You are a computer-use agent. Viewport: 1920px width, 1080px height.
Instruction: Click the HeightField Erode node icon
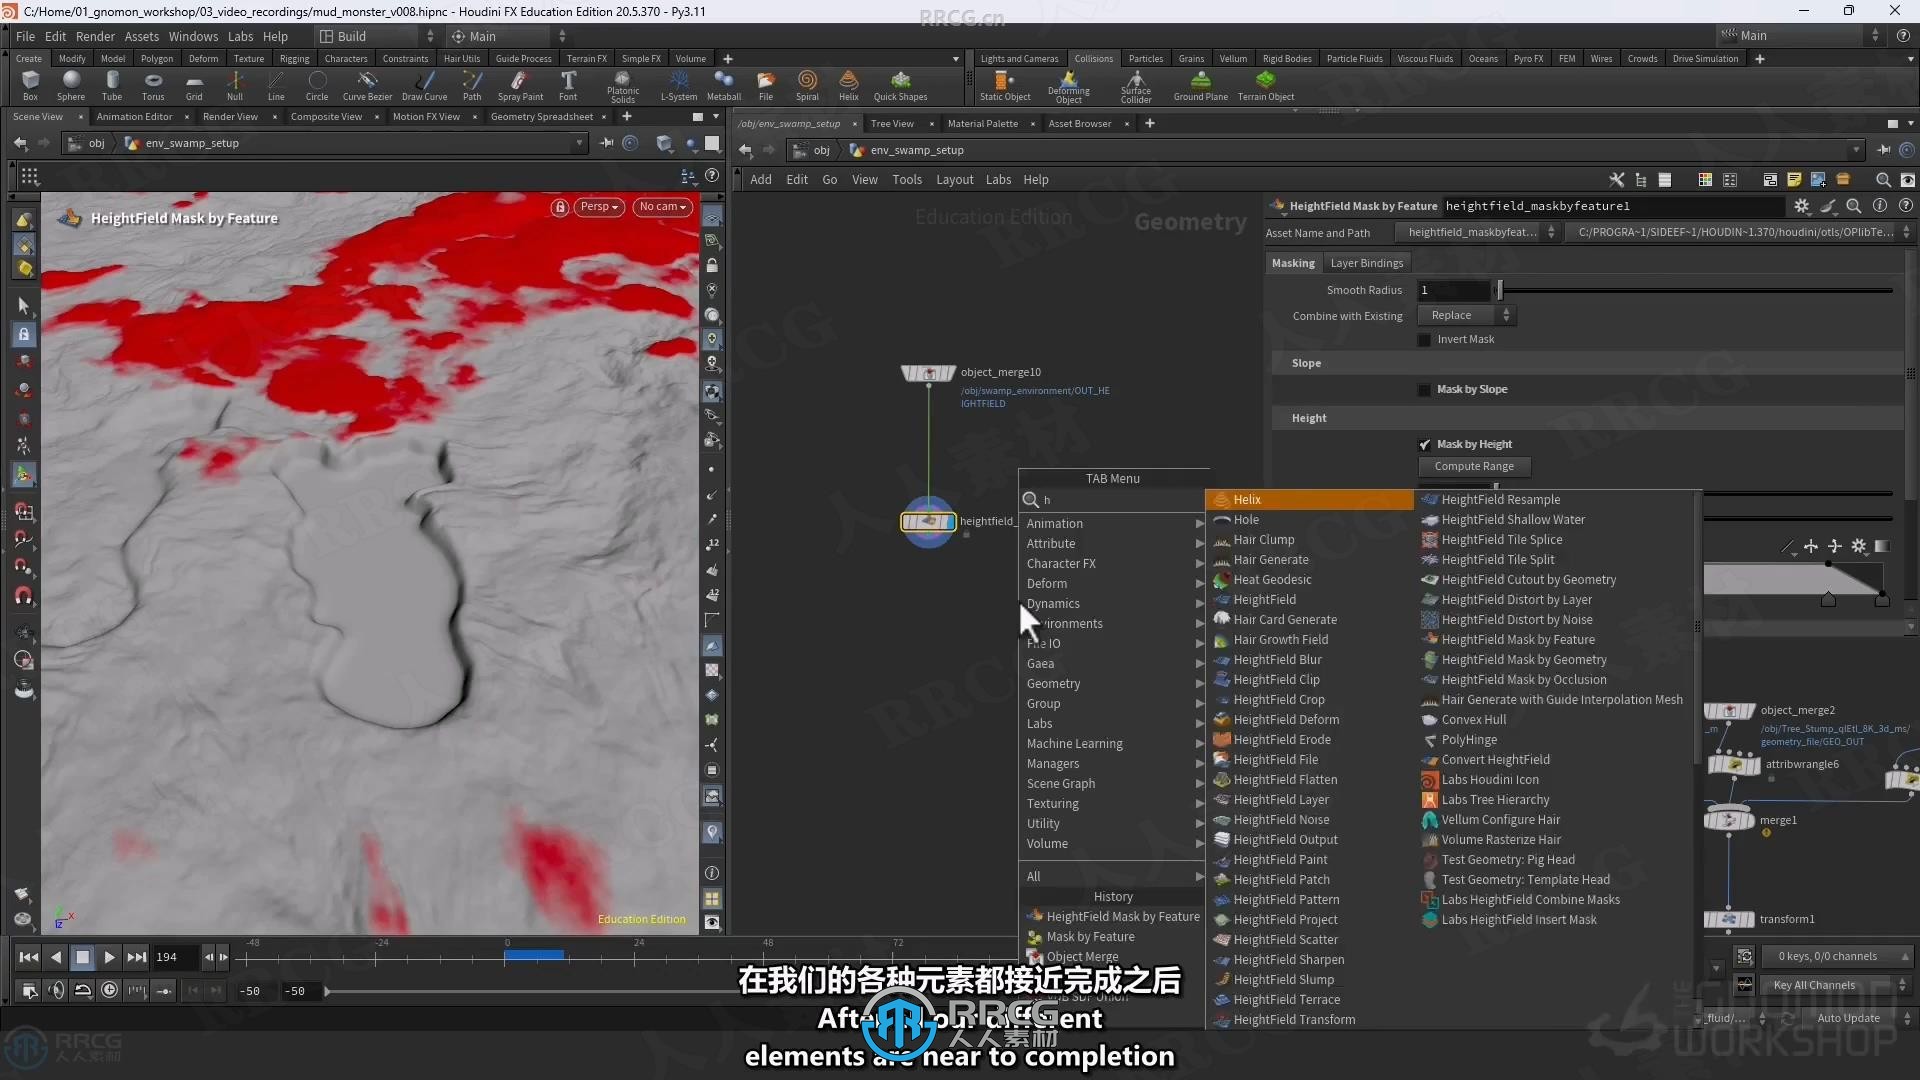(x=1218, y=738)
